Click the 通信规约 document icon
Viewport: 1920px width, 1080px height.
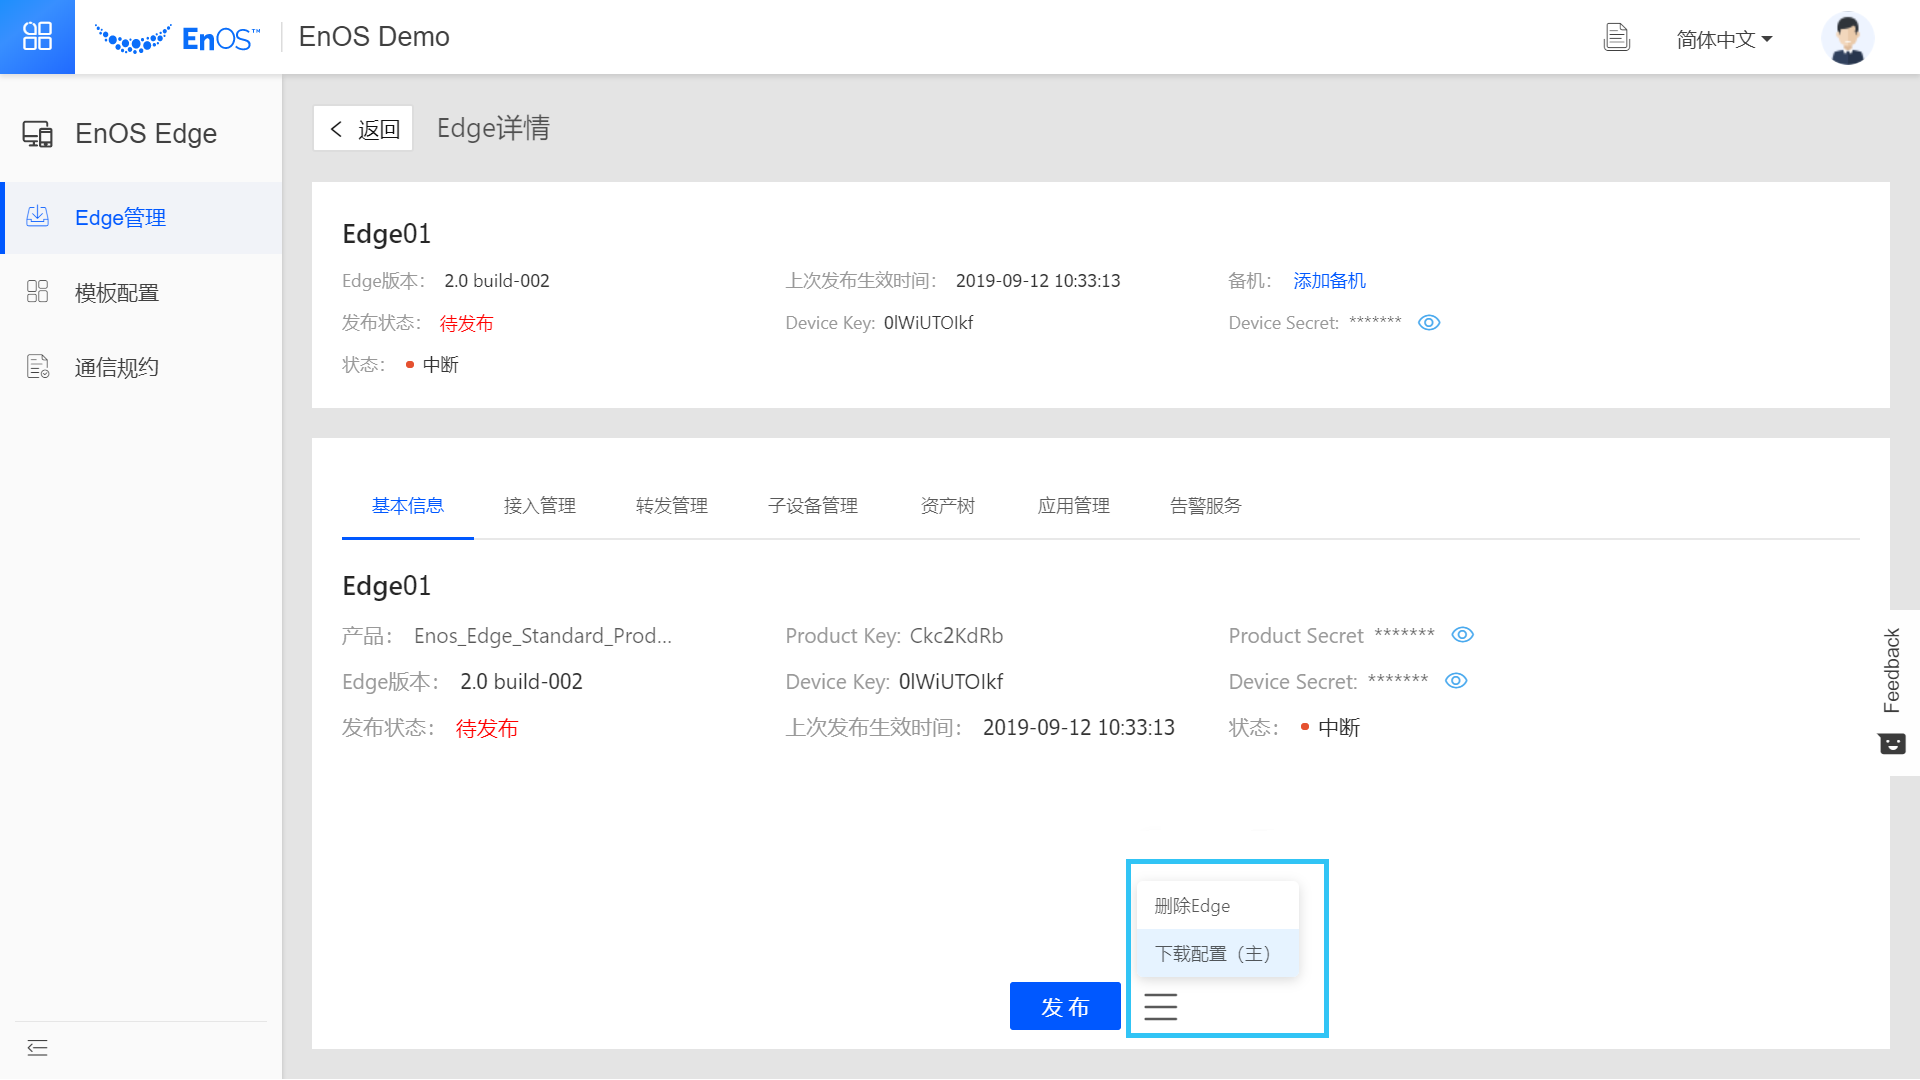(37, 367)
